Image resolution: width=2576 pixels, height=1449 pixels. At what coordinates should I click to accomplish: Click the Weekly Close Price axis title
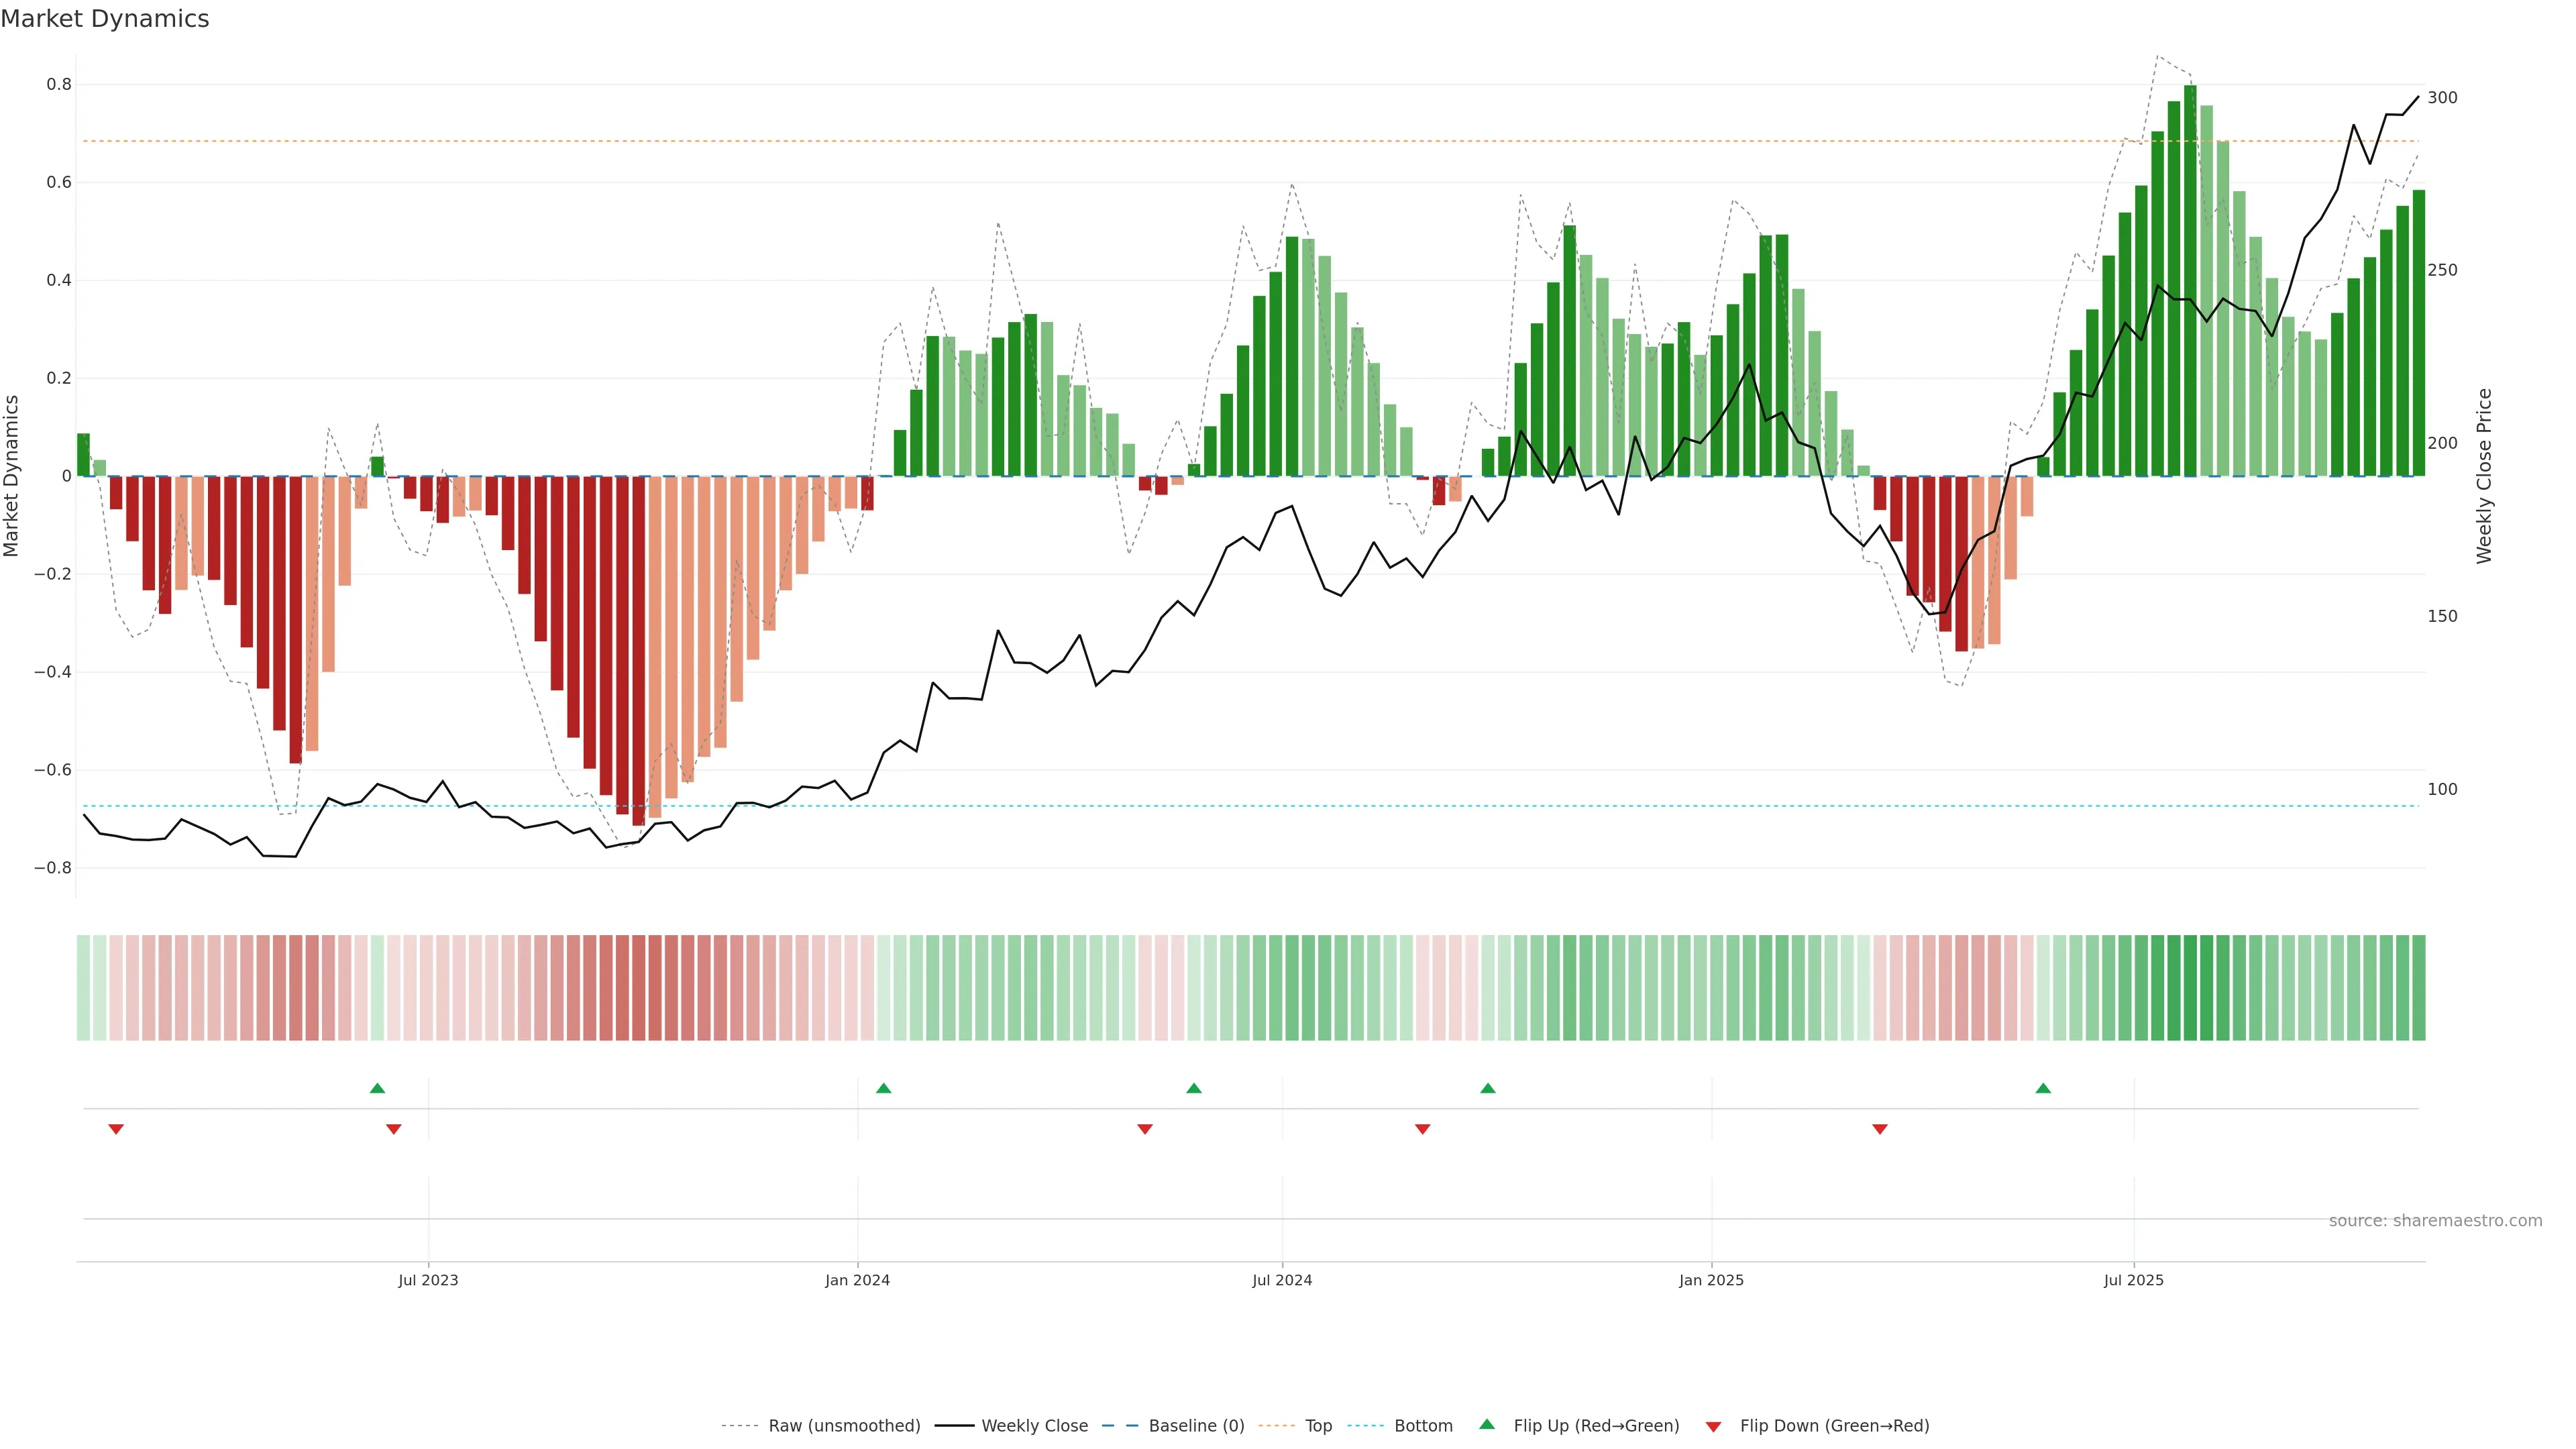tap(2484, 476)
